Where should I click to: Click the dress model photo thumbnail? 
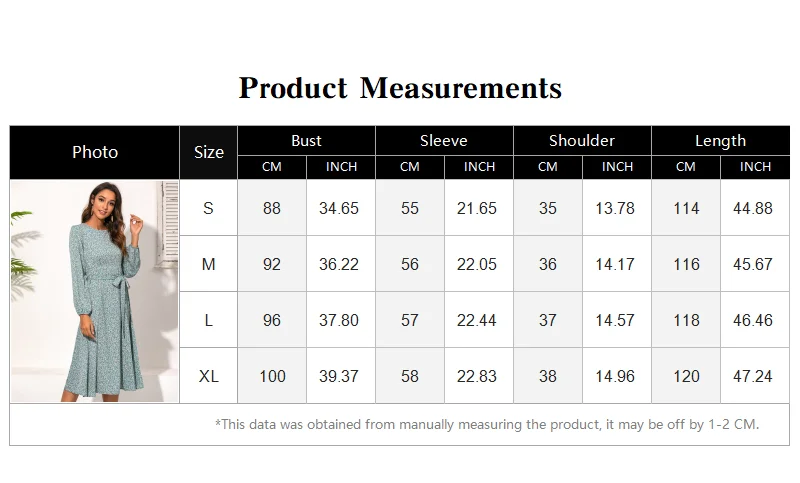pos(95,291)
